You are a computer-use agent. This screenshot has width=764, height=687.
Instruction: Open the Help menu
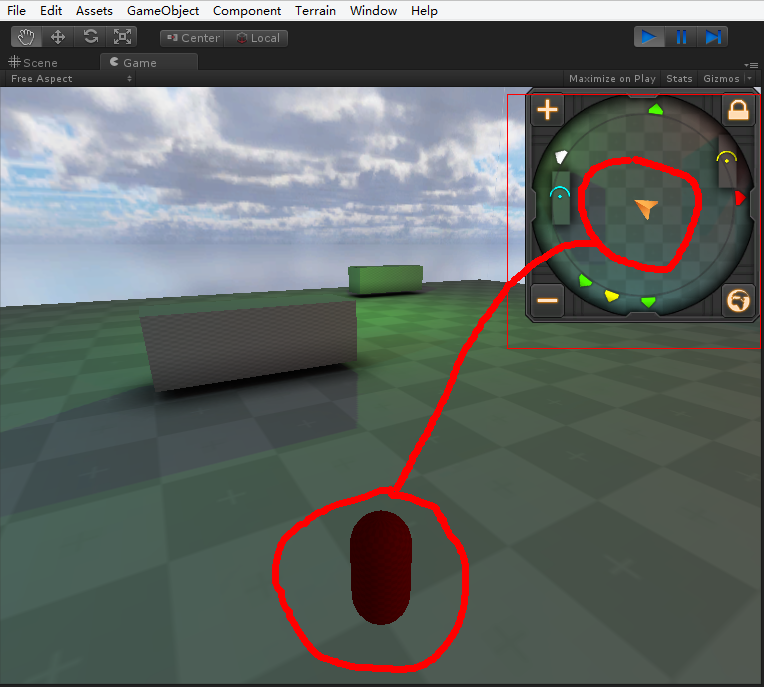tap(424, 10)
